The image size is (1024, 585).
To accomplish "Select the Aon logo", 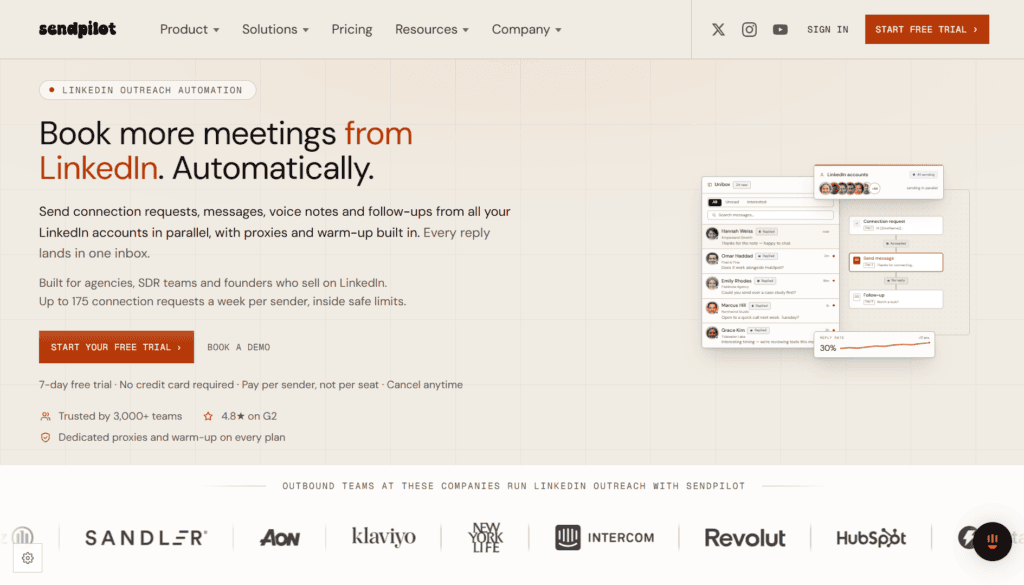I will (x=280, y=538).
